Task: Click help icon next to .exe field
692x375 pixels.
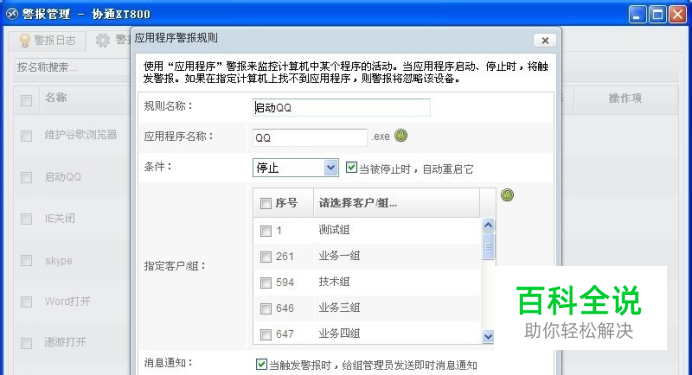Action: pos(401,135)
